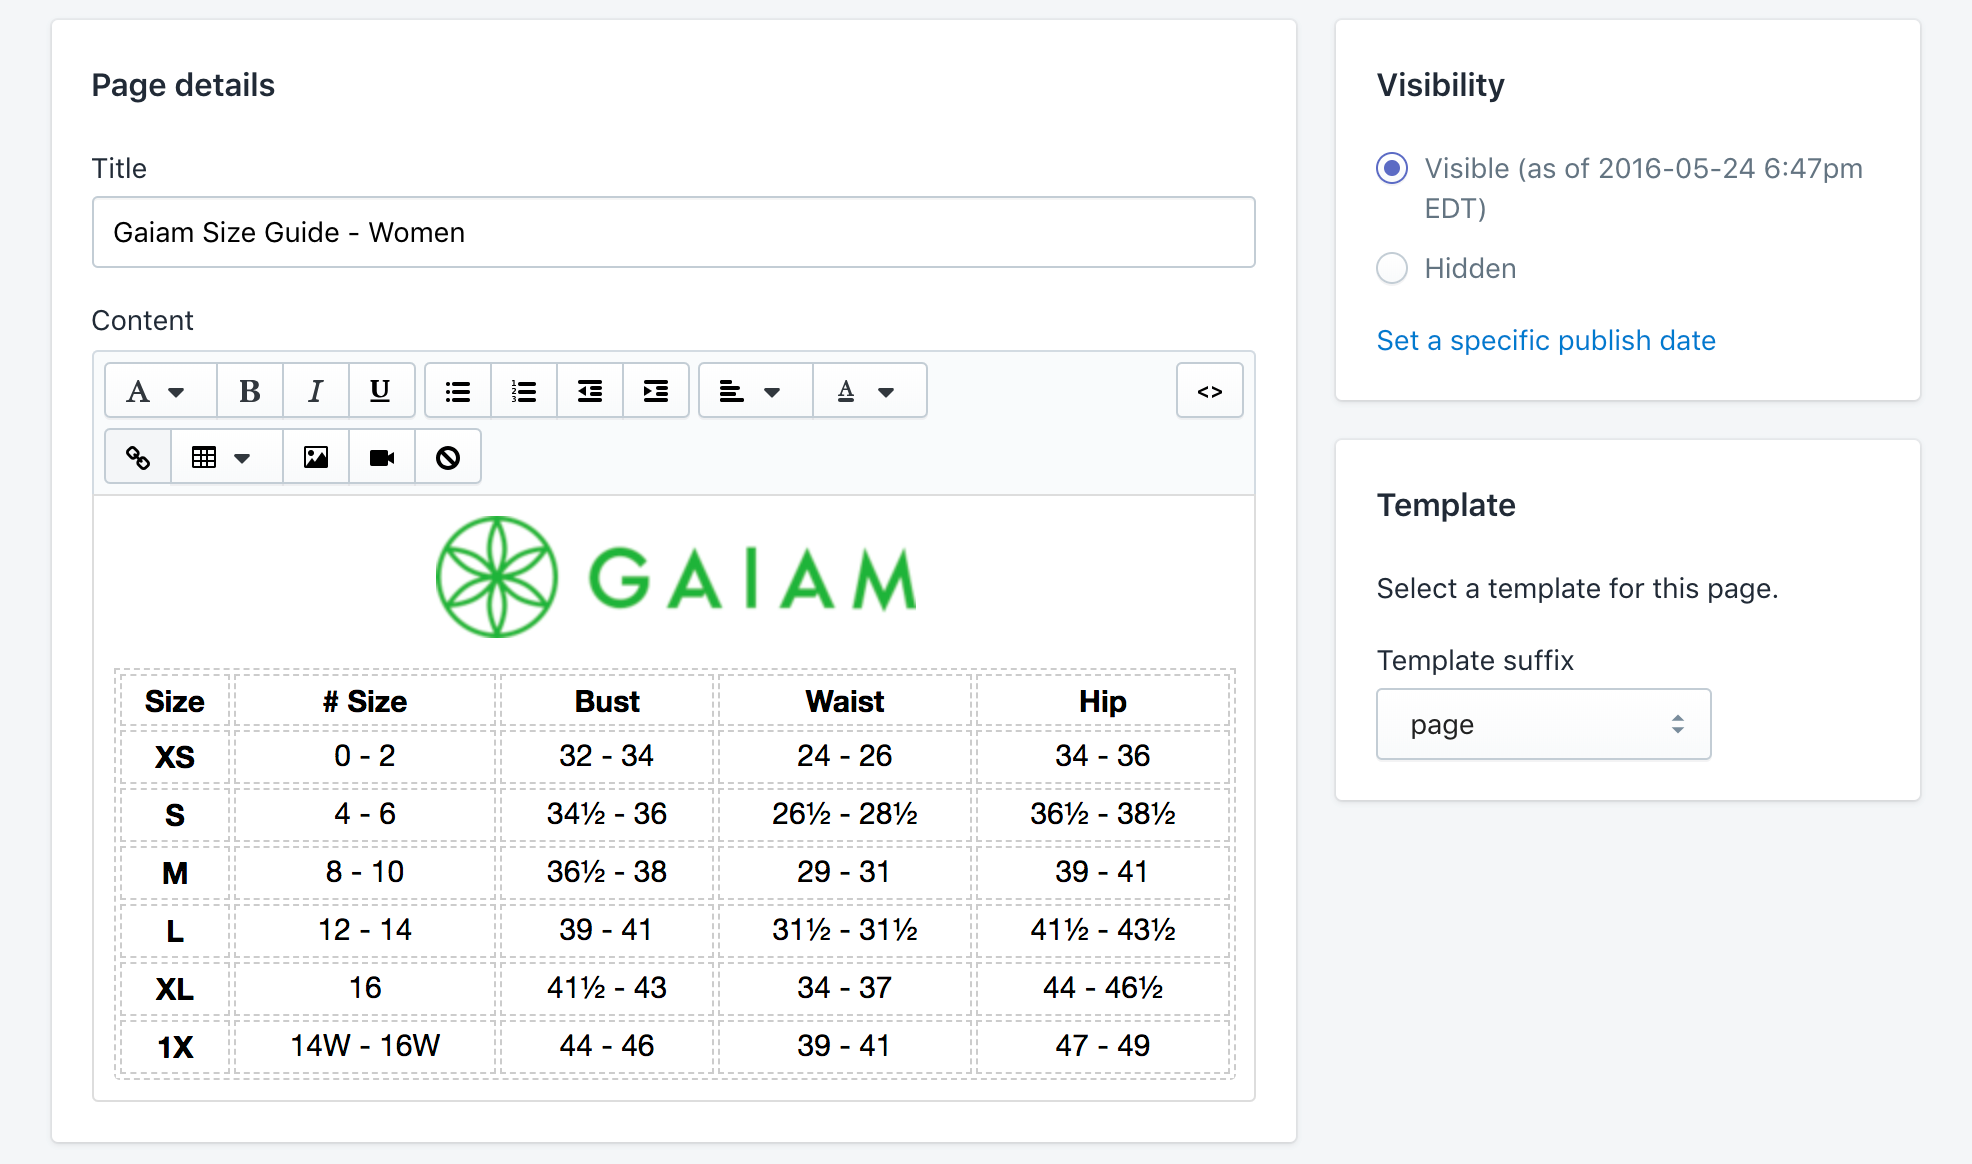
Task: Click the font color picker
Action: coord(862,391)
